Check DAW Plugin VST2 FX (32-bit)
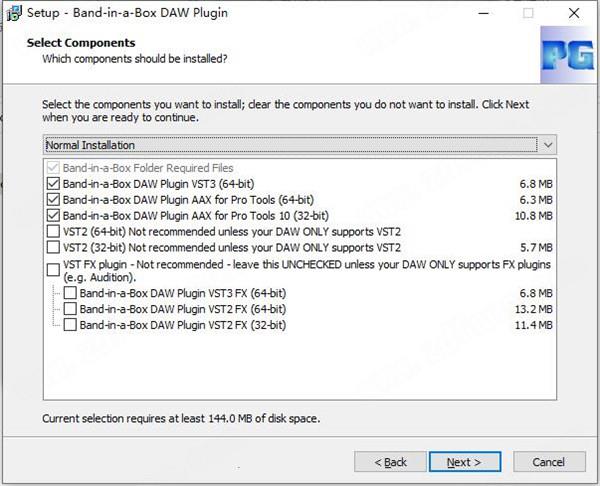The height and width of the screenshot is (486, 600). (70, 325)
